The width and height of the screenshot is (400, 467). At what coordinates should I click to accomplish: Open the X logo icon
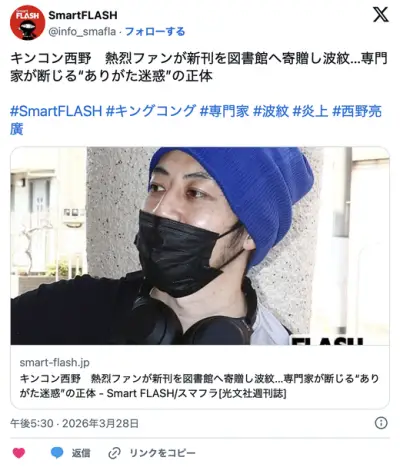click(380, 15)
